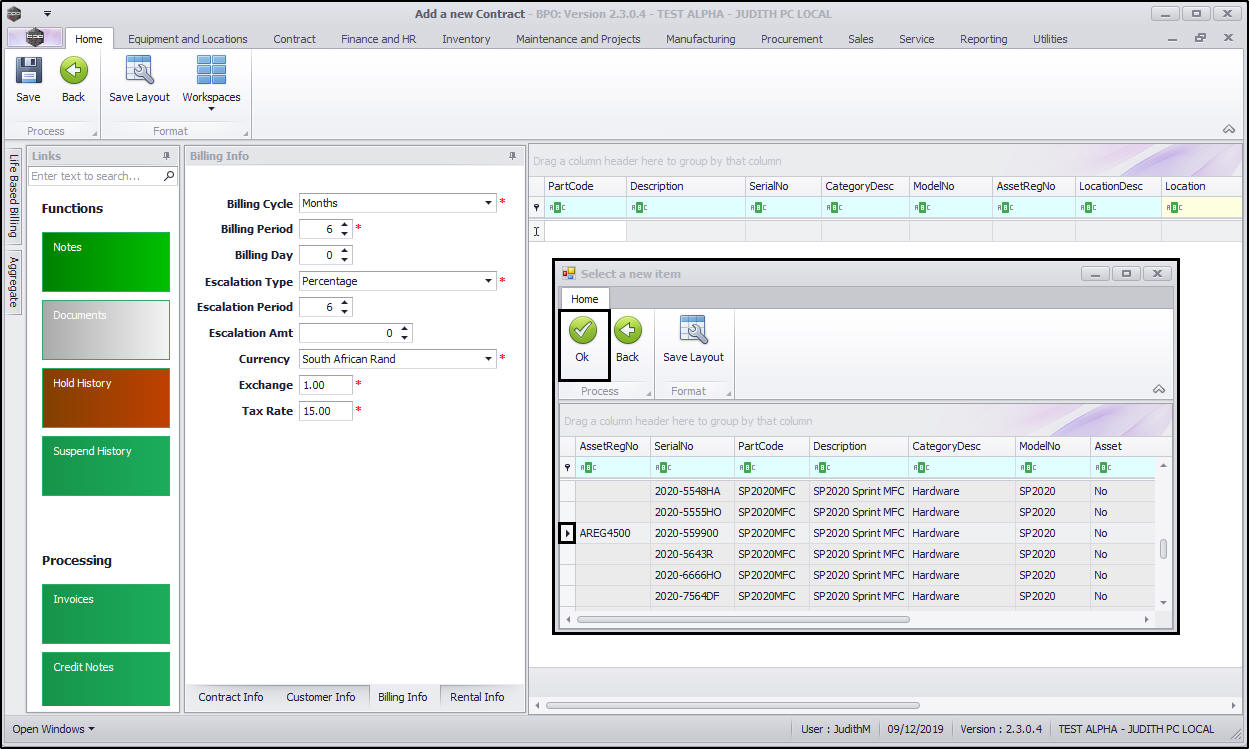Open Escalation Type dropdown

488,281
